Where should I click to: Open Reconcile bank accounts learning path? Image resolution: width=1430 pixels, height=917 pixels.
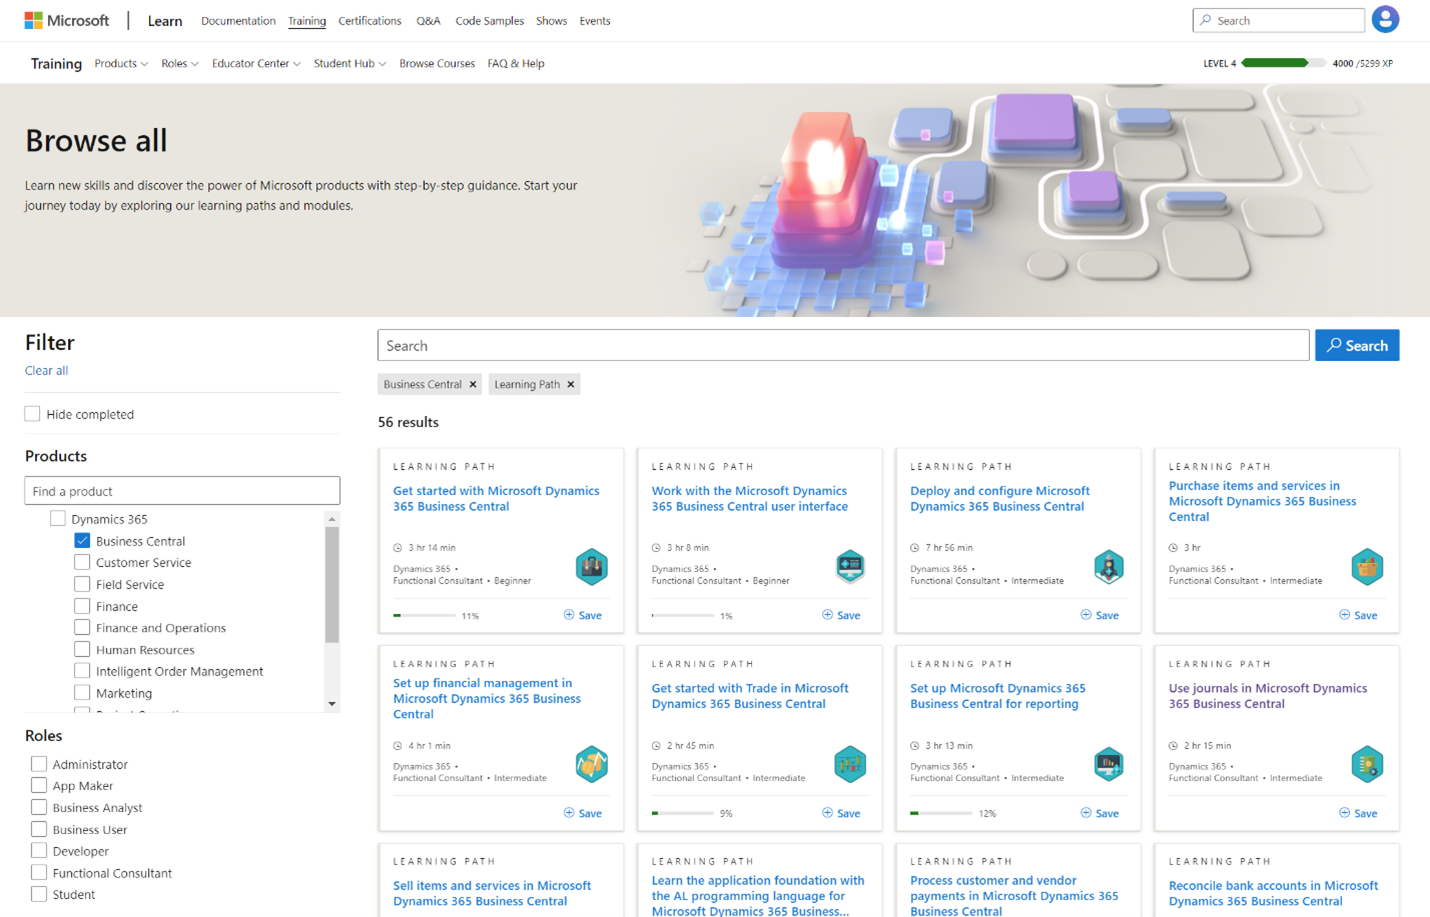(1273, 893)
